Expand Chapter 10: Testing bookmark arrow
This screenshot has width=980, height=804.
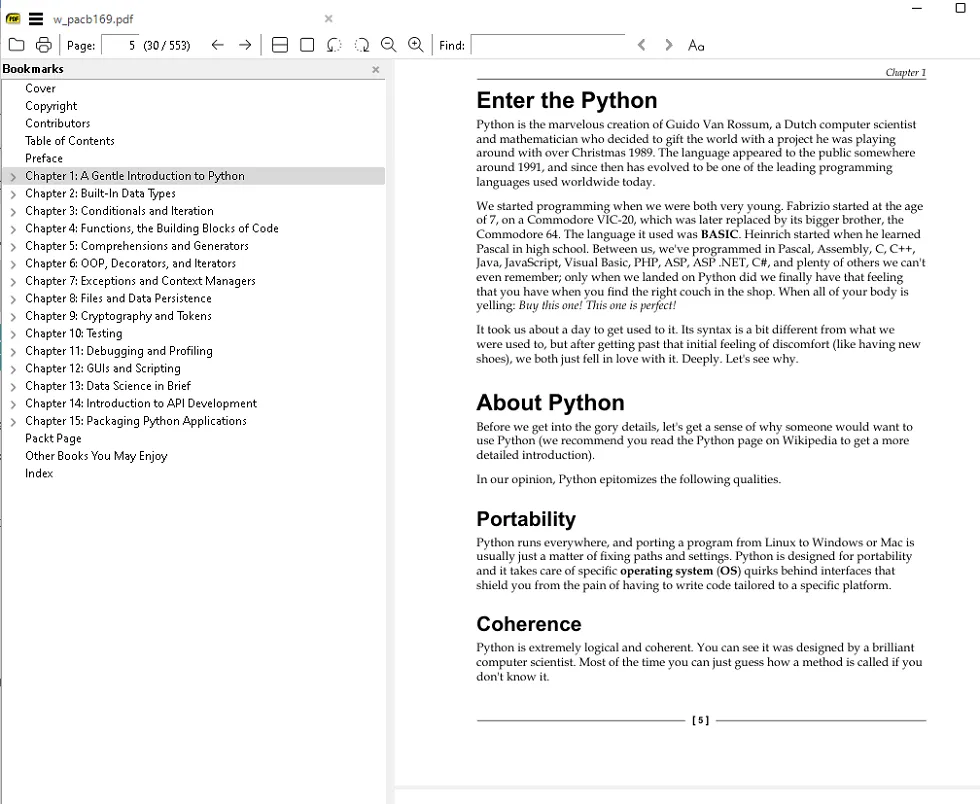(x=13, y=334)
